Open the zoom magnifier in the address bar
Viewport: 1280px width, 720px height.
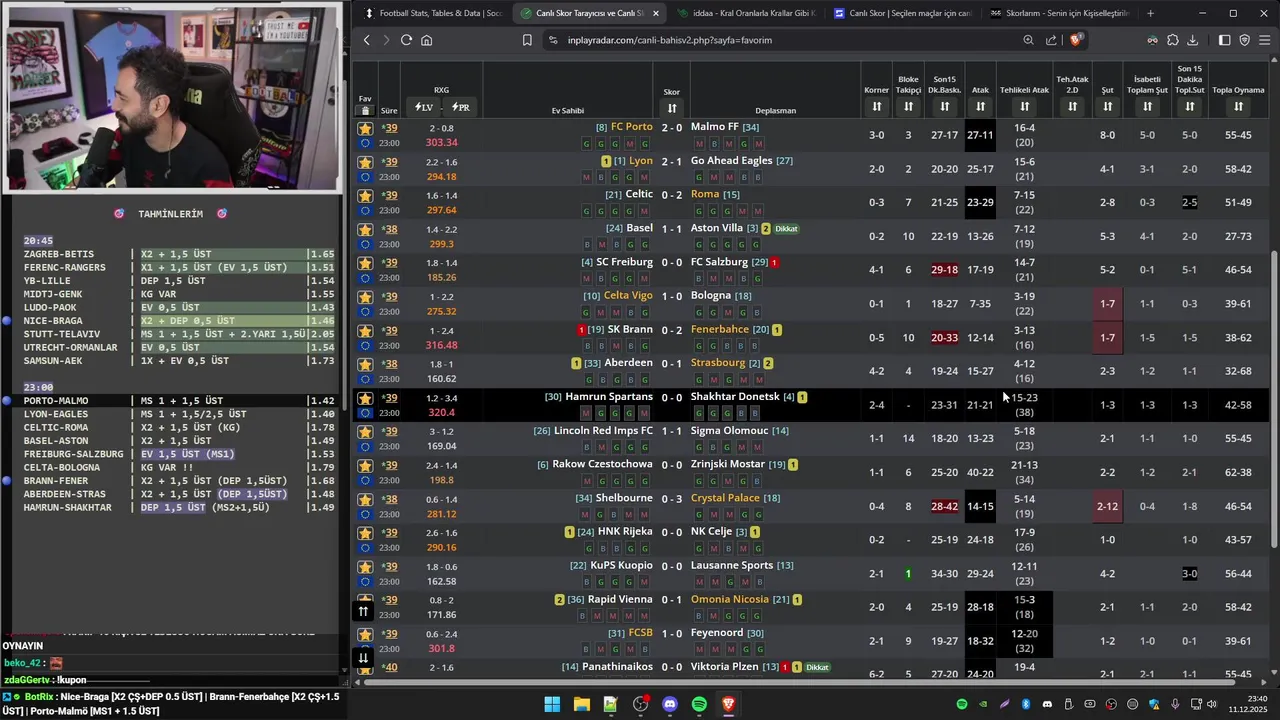tap(1028, 40)
